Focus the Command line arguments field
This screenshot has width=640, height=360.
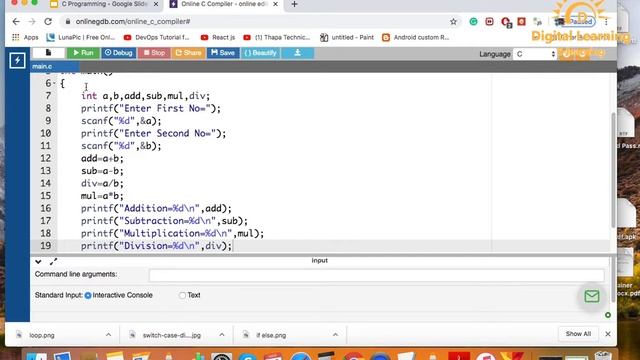click(376, 275)
